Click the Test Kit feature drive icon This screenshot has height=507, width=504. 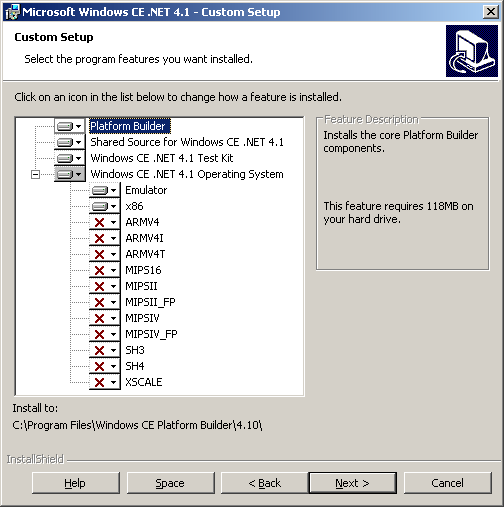point(65,158)
